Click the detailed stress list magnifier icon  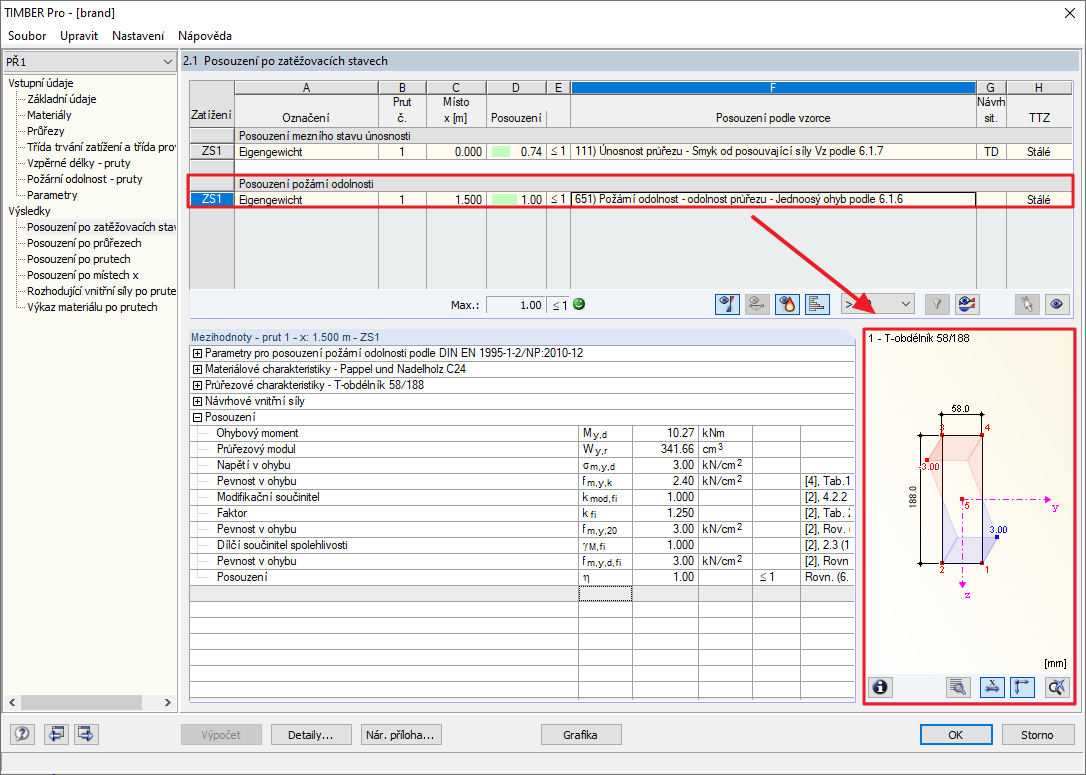click(958, 687)
